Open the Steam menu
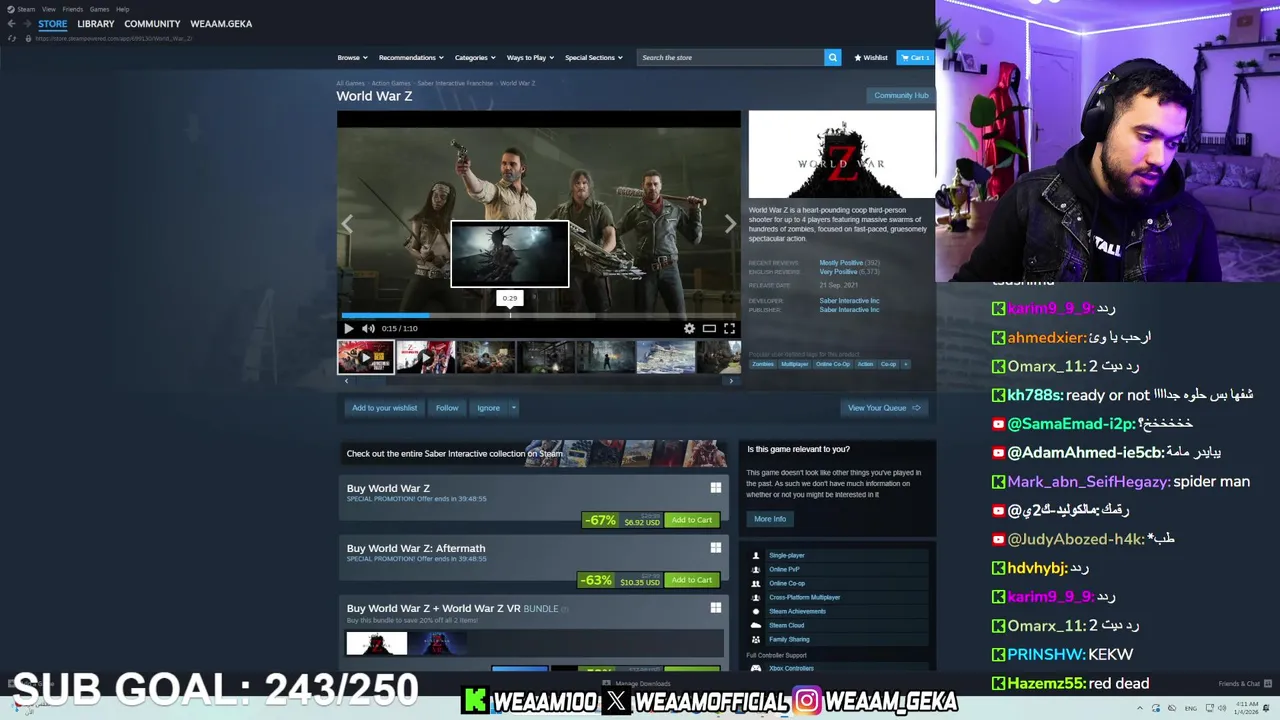 [24, 9]
